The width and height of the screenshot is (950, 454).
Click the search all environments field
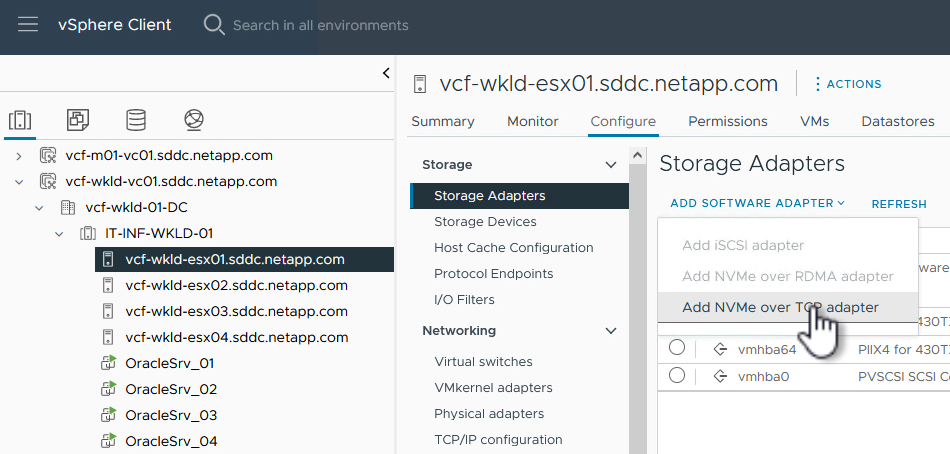[x=320, y=25]
